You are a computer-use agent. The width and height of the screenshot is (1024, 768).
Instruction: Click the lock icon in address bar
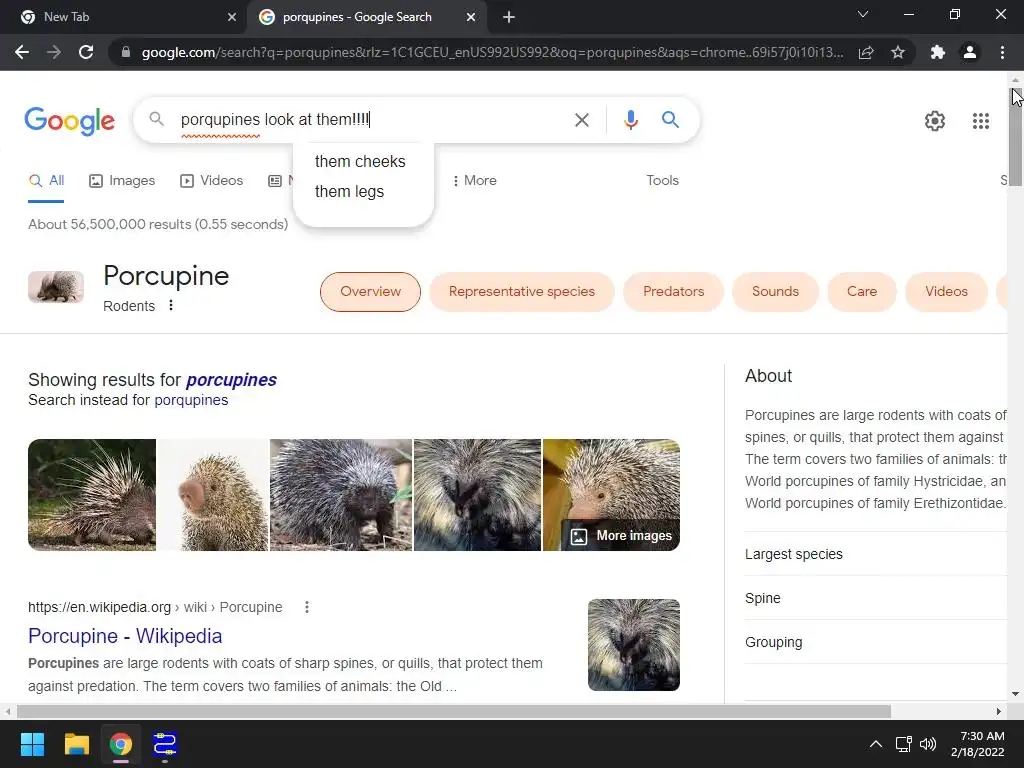click(126, 52)
